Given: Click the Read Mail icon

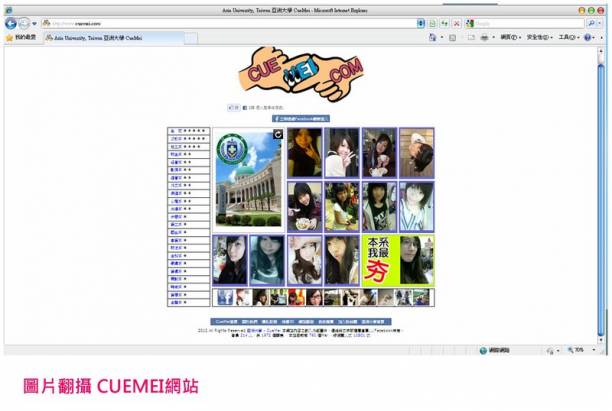Looking at the screenshot, I should pyautogui.click(x=471, y=37).
